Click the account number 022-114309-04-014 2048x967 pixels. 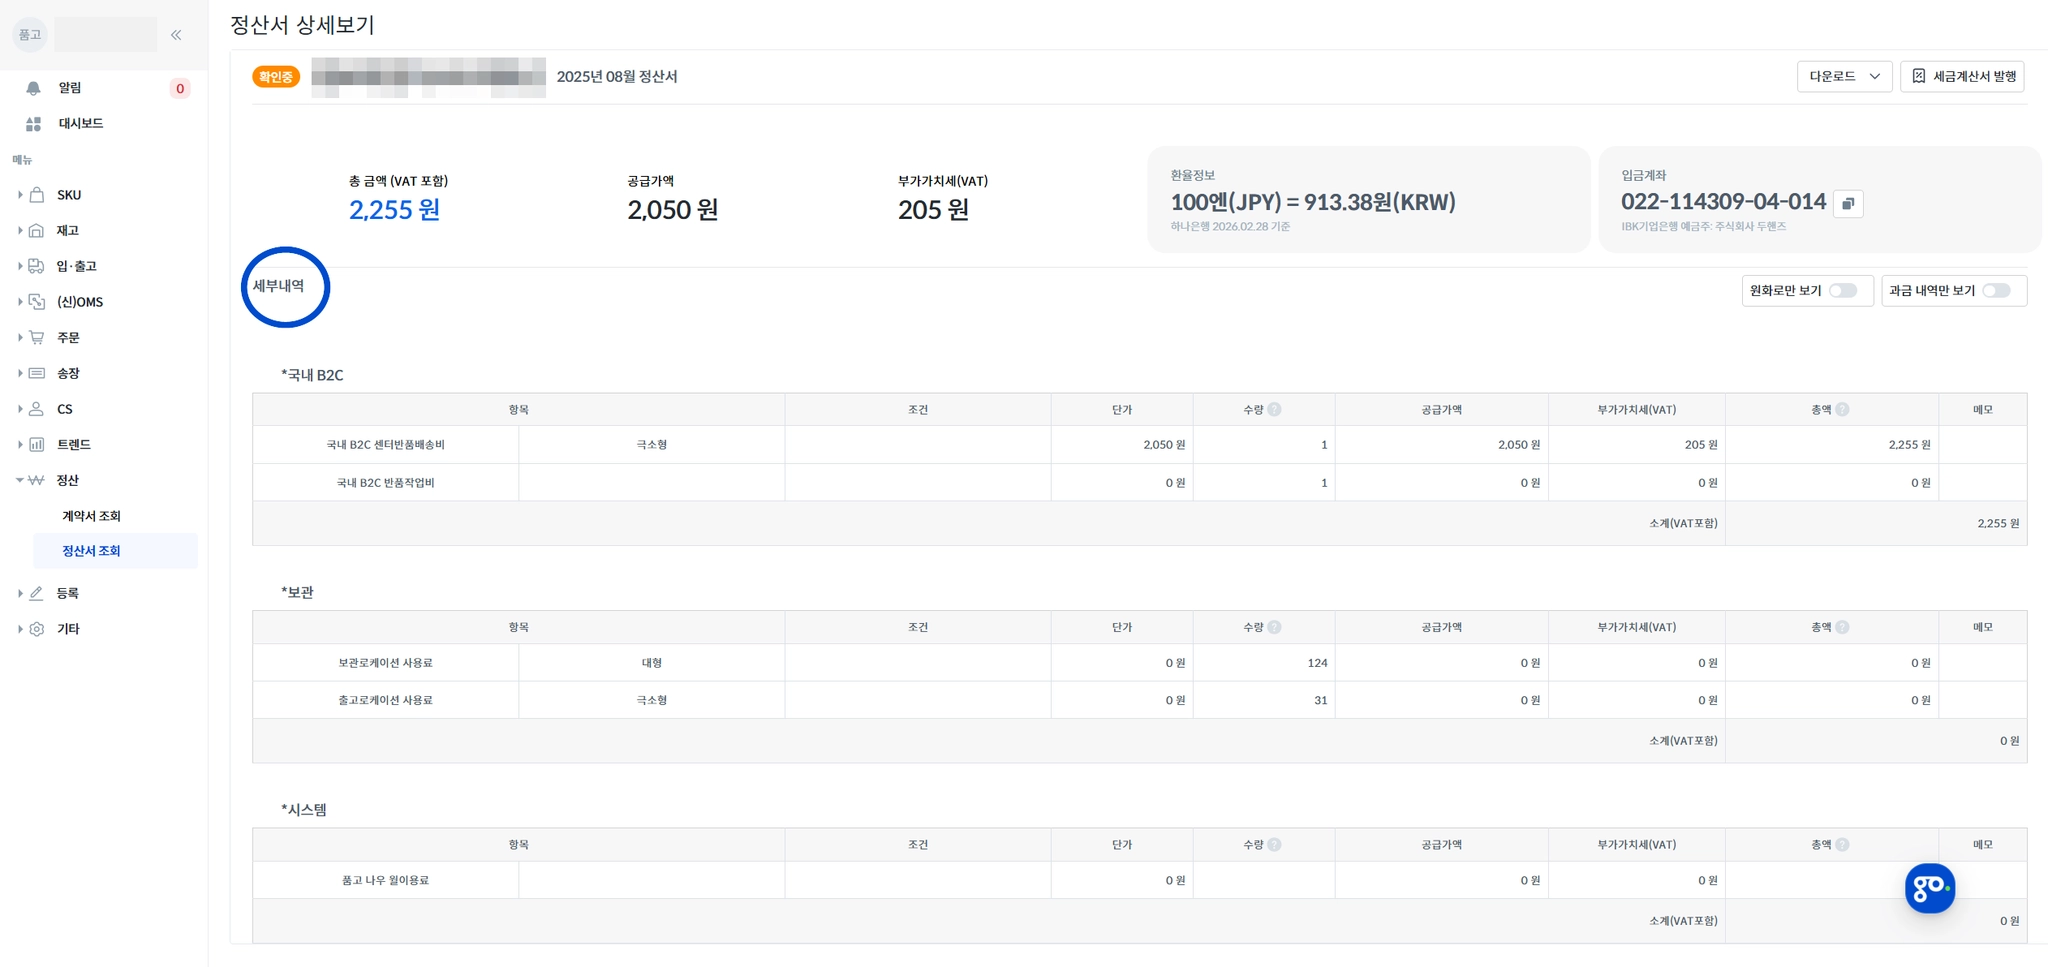[1723, 202]
